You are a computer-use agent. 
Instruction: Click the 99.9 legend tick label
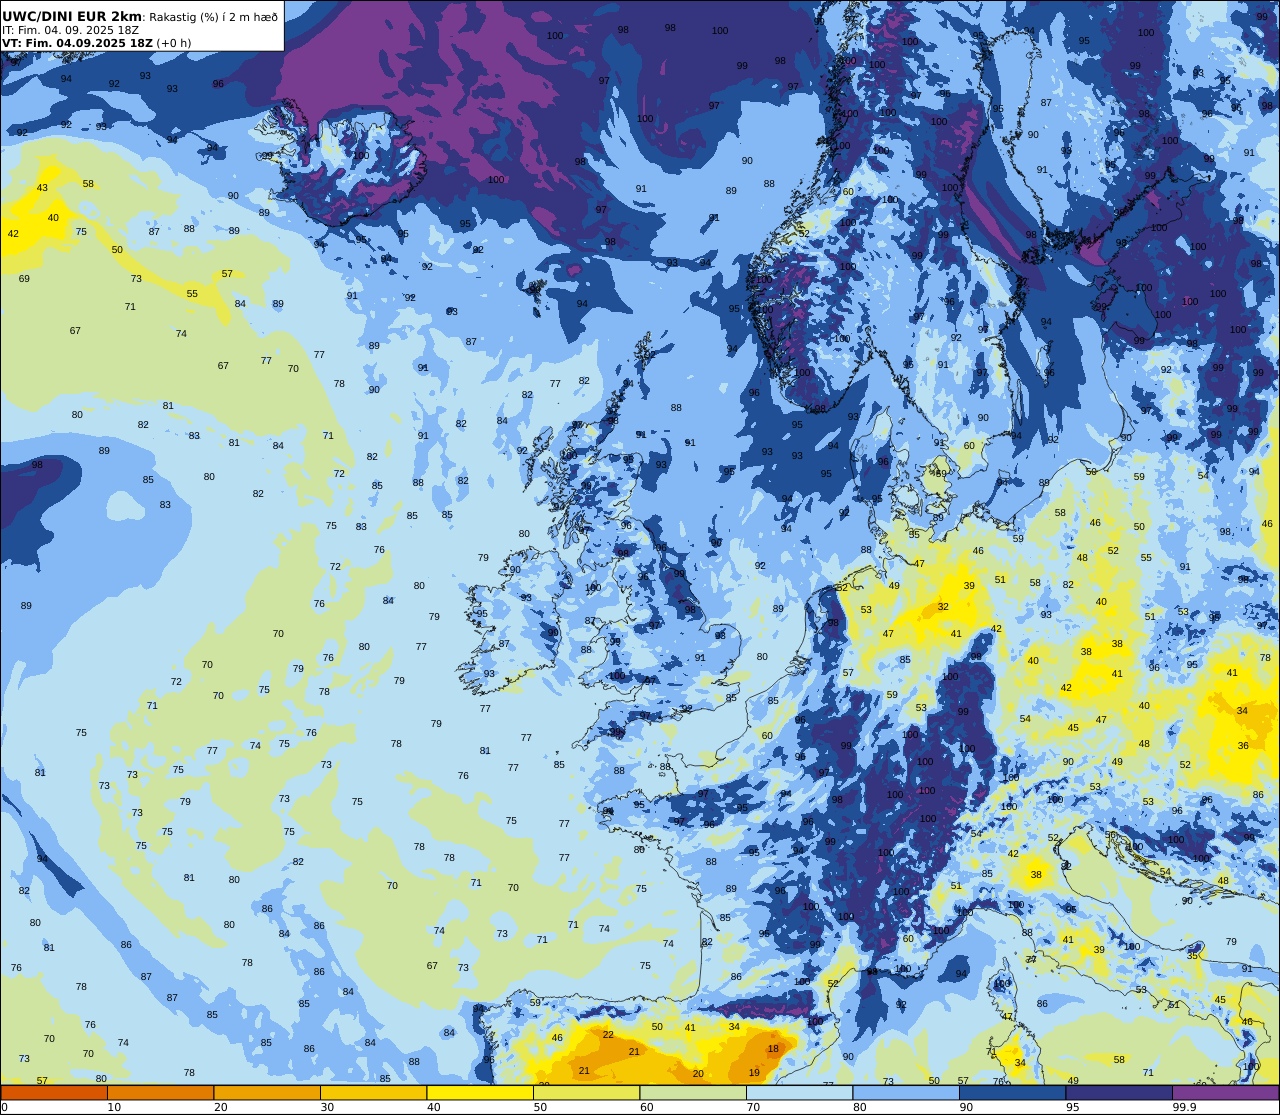pyautogui.click(x=1184, y=1107)
